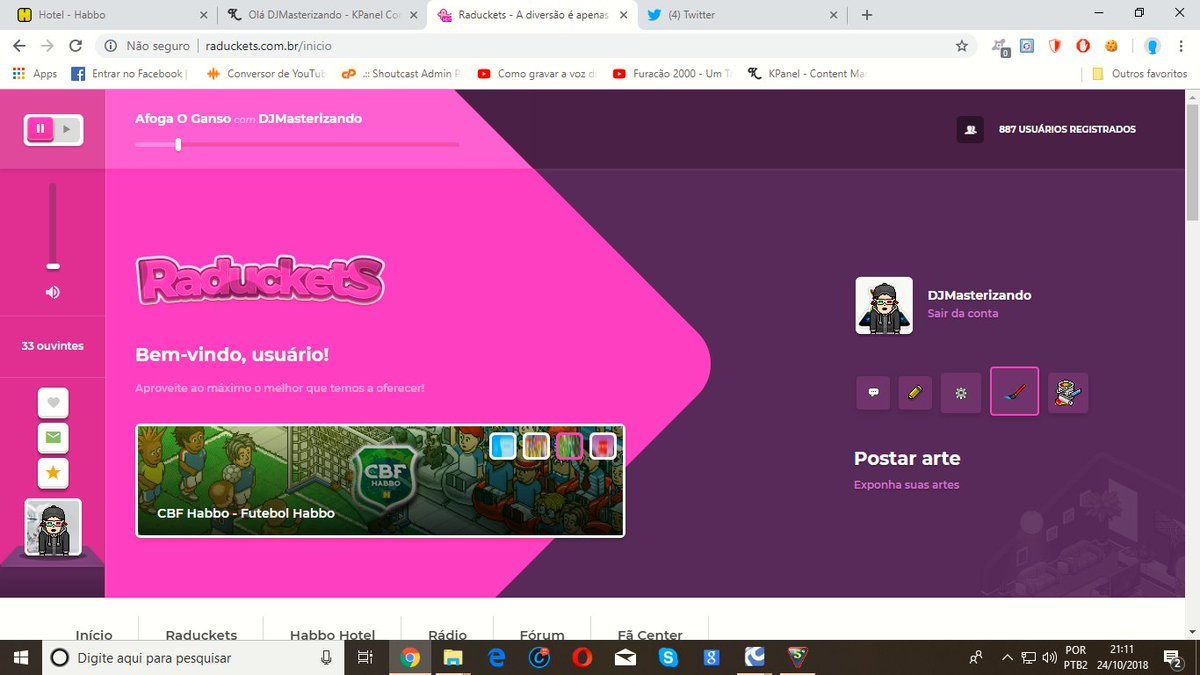Open a new browser tab
The height and width of the screenshot is (675, 1200).
tap(867, 15)
